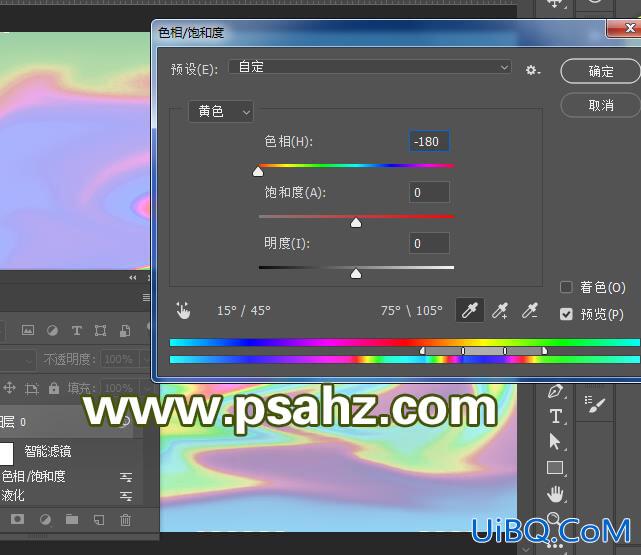Click the lock position (move arrows) icon
641x555 pixels.
click(9, 387)
